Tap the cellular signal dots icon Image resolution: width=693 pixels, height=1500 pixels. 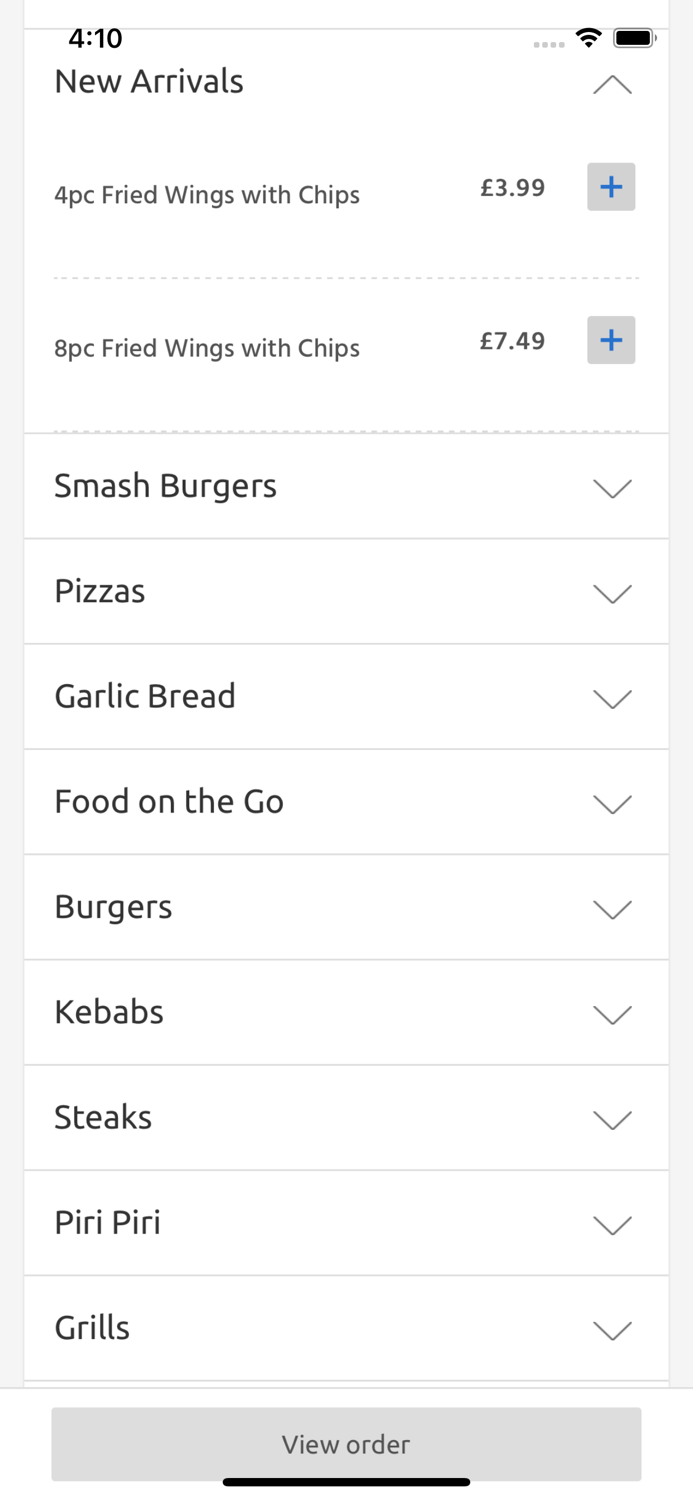tap(548, 42)
